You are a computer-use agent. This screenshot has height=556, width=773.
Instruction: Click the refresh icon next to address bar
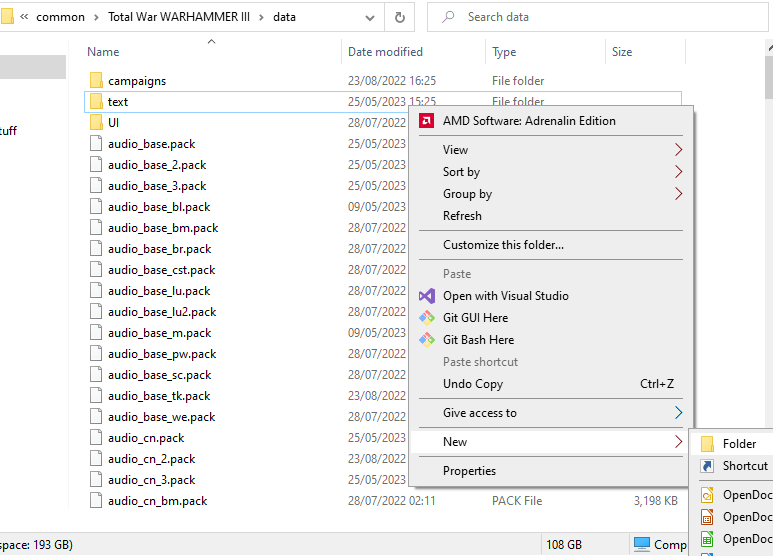(x=400, y=17)
